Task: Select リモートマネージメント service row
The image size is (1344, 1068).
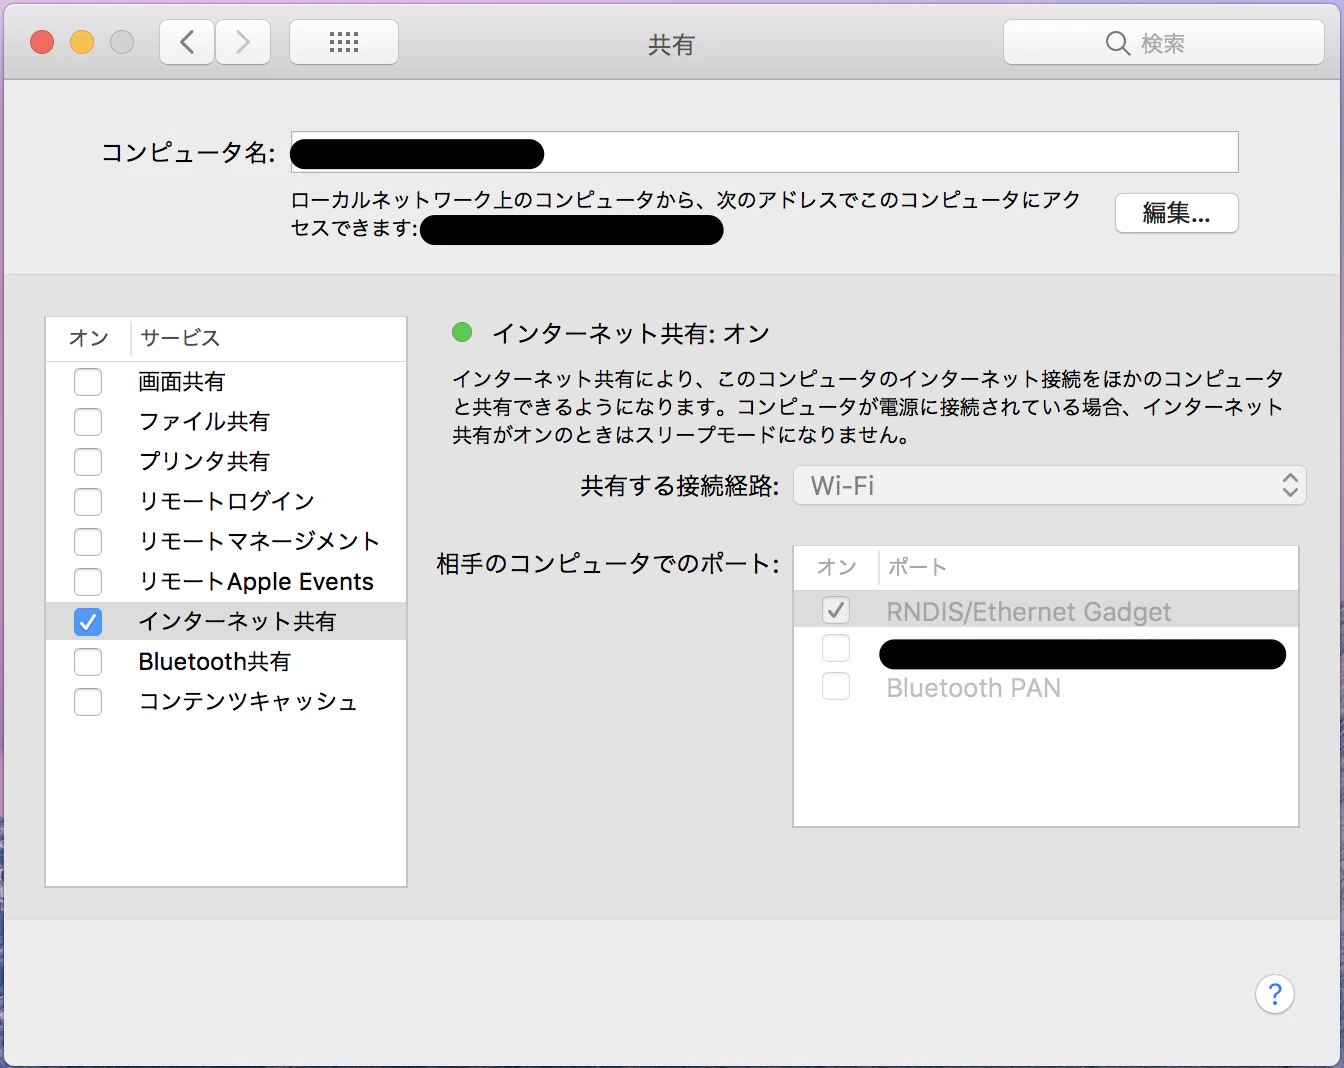Action: pos(226,541)
